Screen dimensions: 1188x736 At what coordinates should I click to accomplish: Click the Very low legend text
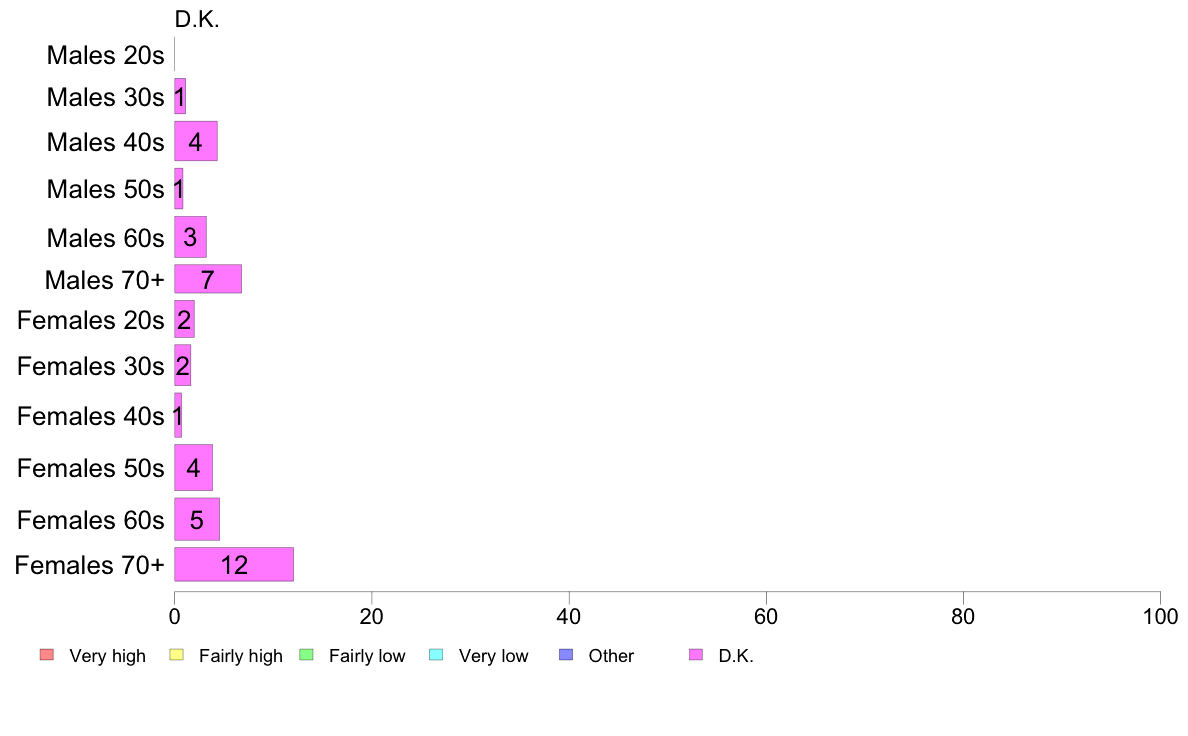[493, 656]
